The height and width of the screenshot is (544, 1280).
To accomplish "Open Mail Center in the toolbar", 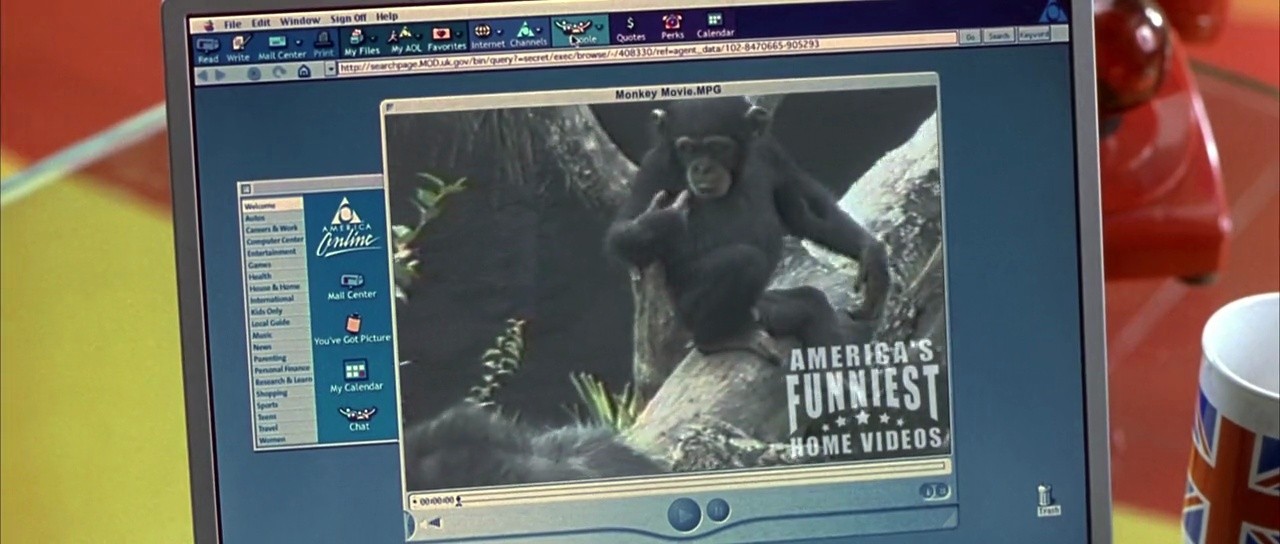I will point(281,46).
